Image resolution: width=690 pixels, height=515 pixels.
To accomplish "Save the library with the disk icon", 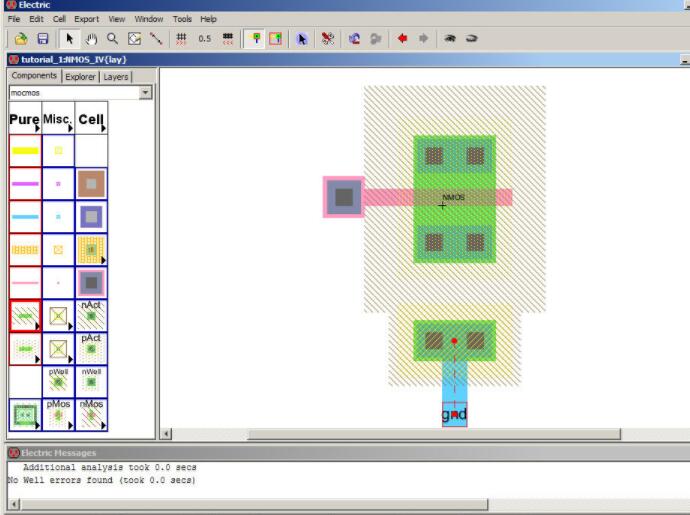I will click(x=43, y=38).
